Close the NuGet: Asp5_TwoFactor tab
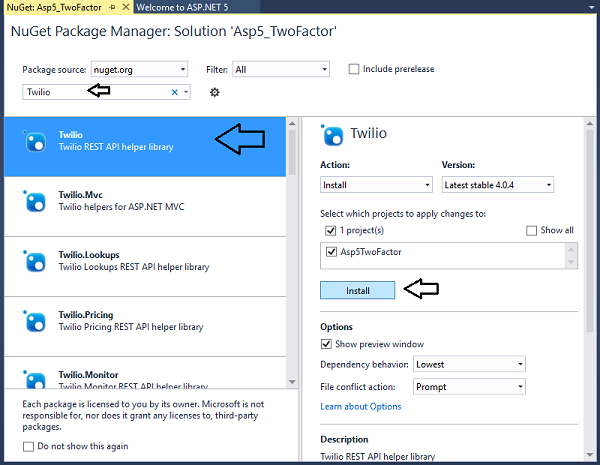600x465 pixels. 126,7
